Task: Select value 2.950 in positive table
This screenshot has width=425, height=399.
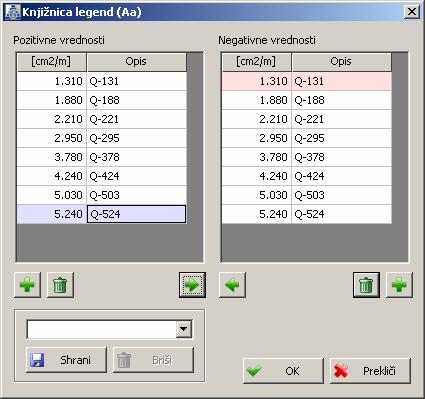Action: pyautogui.click(x=52, y=138)
